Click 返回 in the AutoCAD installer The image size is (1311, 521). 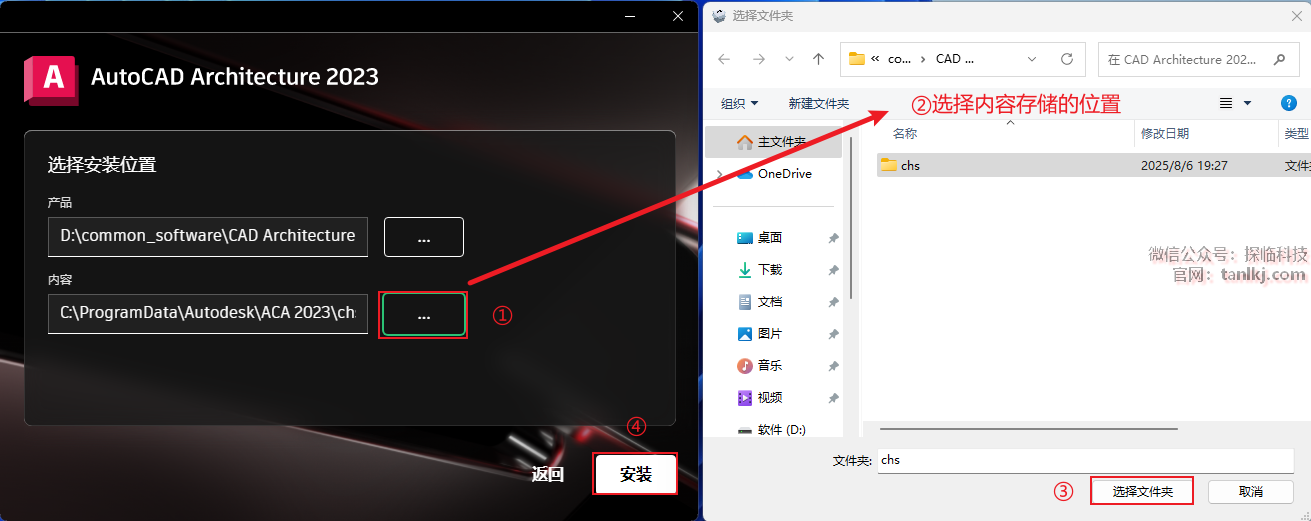click(548, 474)
